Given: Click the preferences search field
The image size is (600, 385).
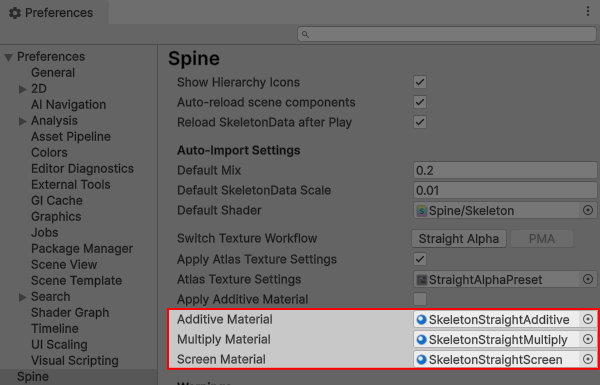Looking at the screenshot, I should tap(447, 34).
